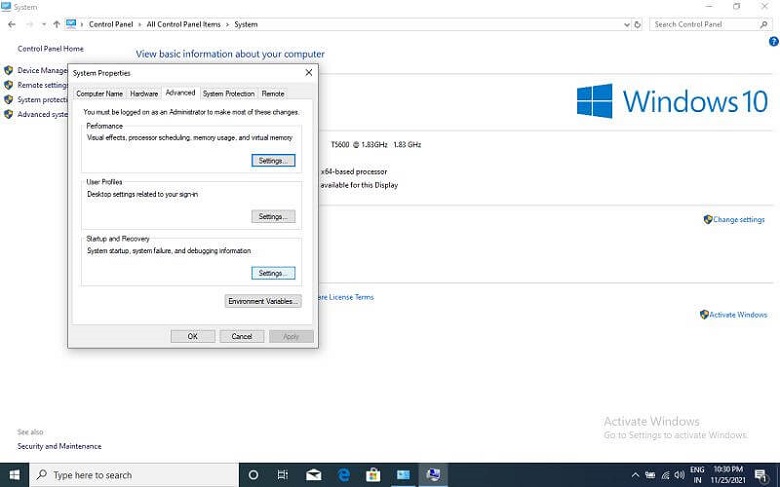Viewport: 780px width, 487px height.
Task: Open Cortana circle icon
Action: tap(253, 475)
